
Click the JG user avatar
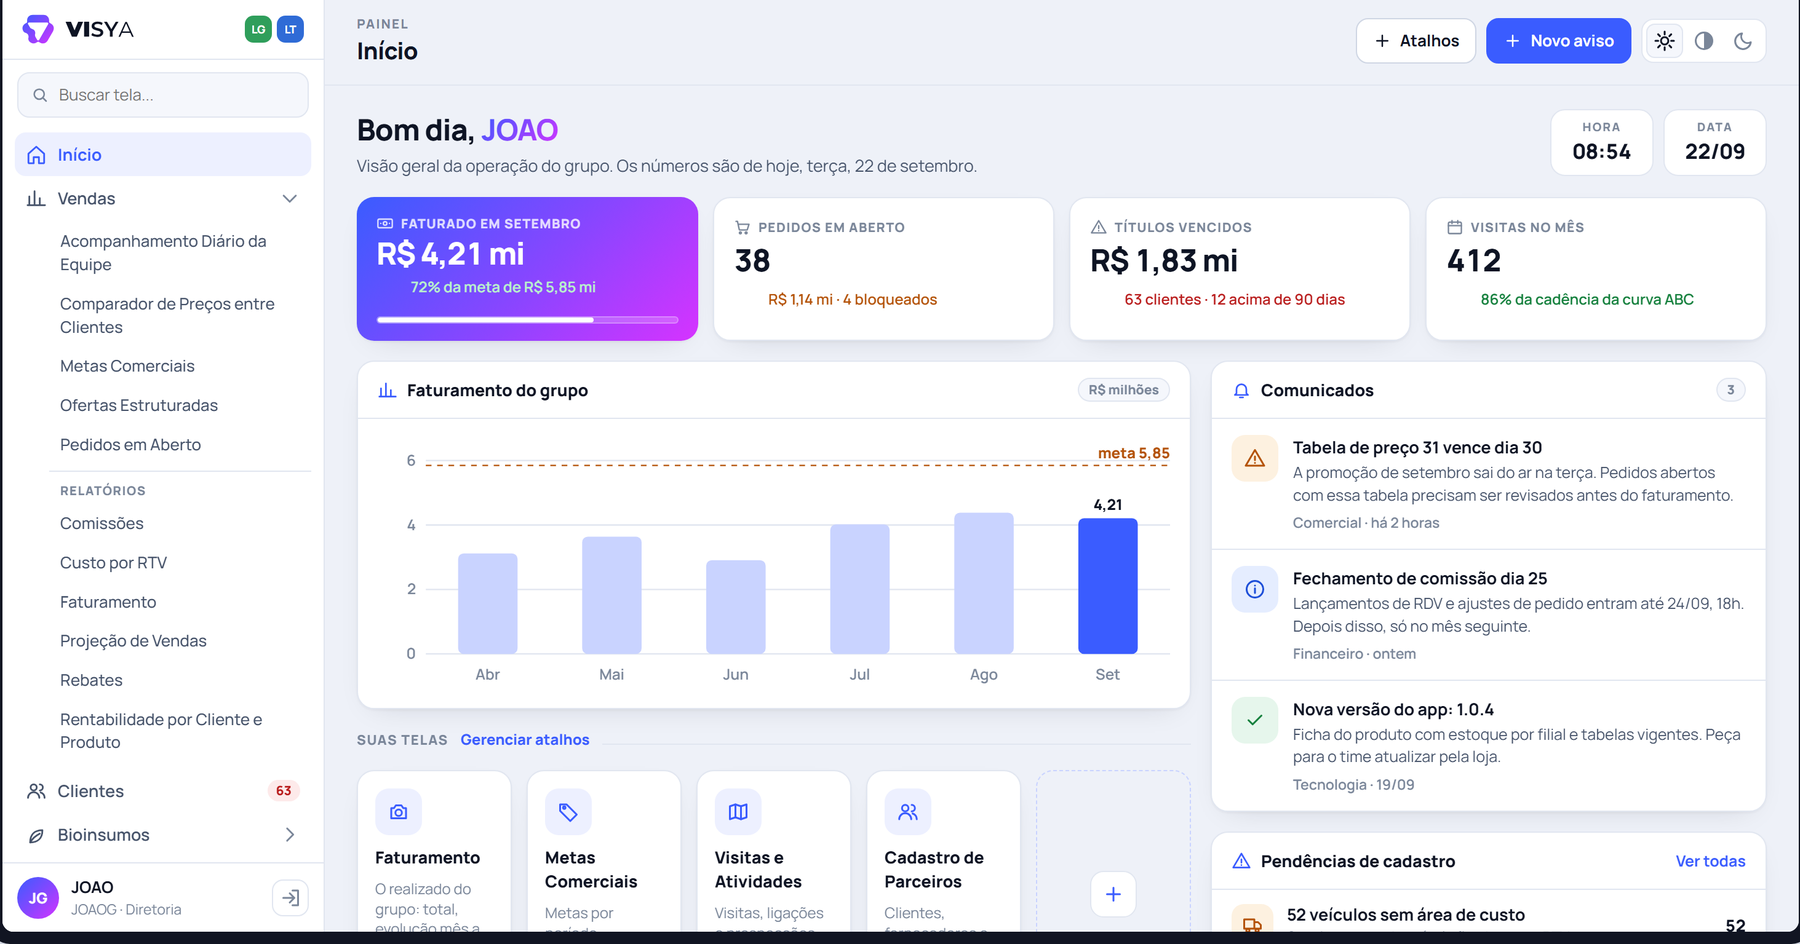click(38, 898)
